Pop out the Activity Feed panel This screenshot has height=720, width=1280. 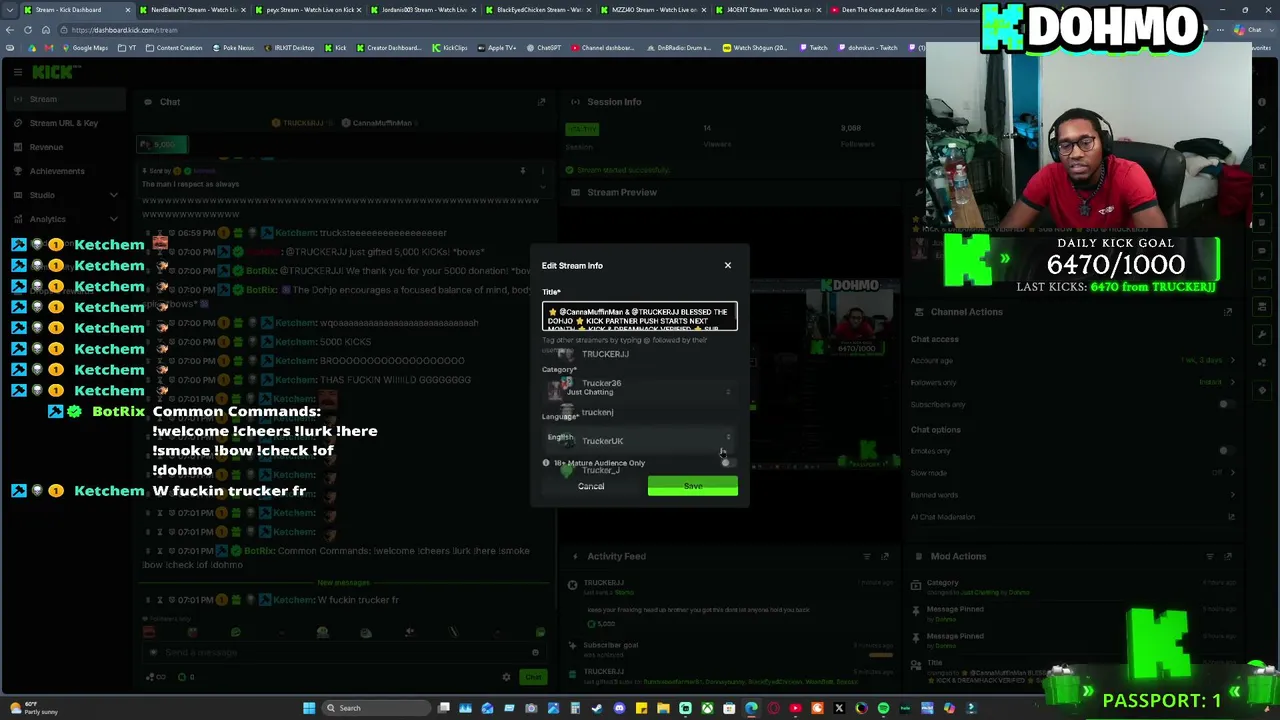click(x=885, y=556)
